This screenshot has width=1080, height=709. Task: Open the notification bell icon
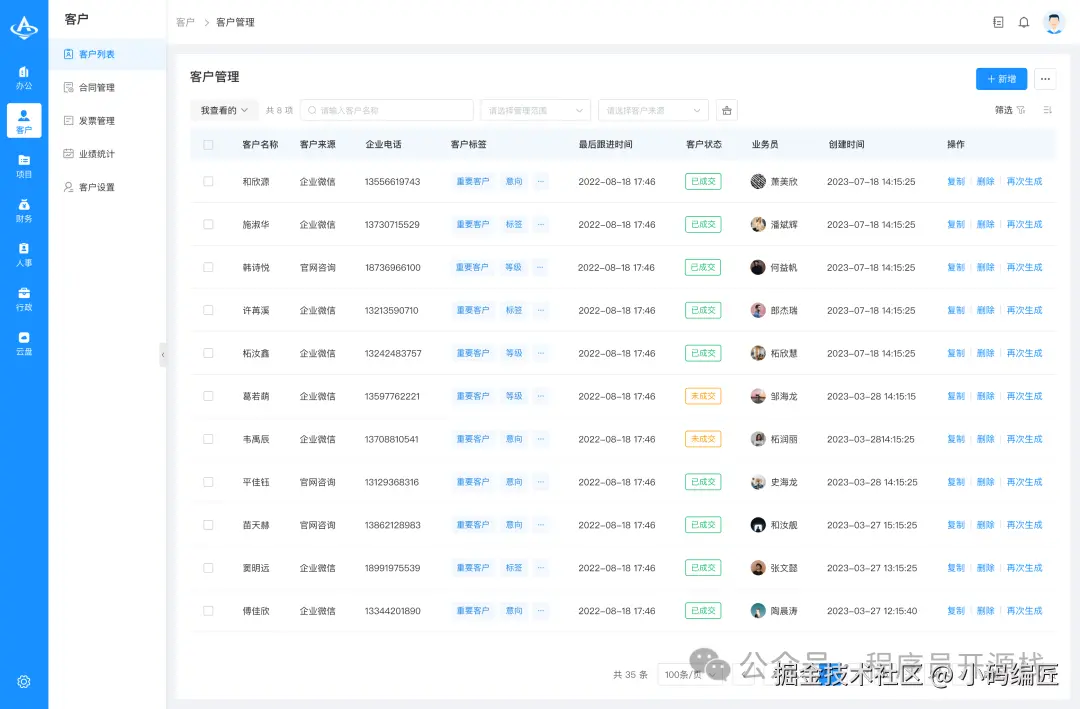(1024, 21)
